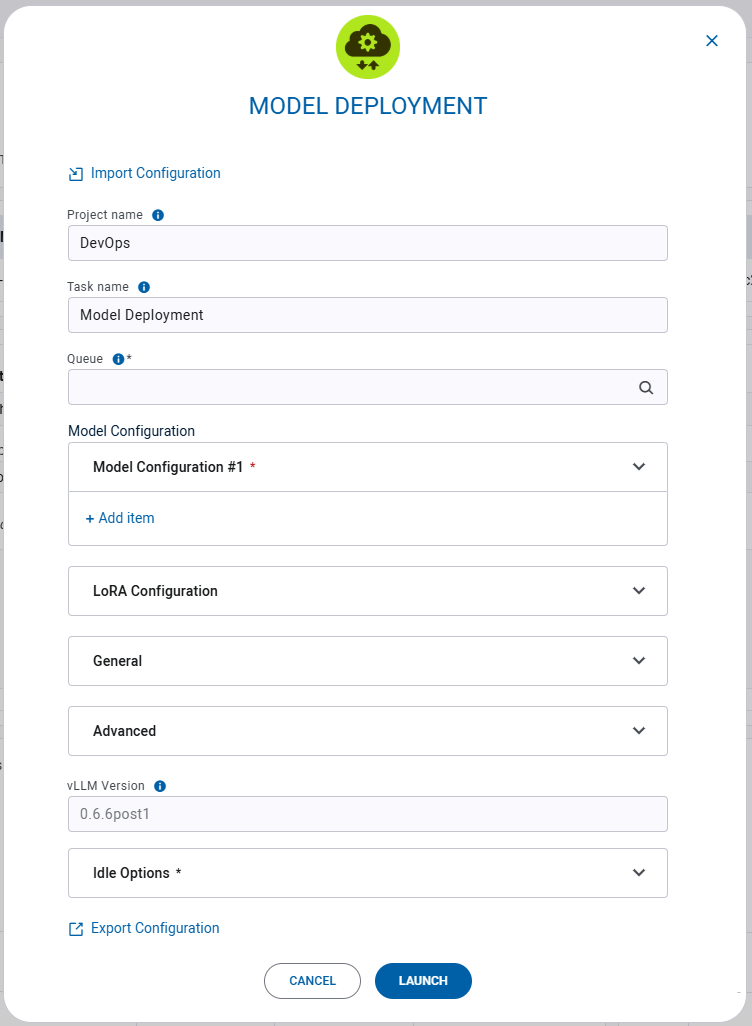Click the Export Configuration icon
The image size is (752, 1026).
coord(75,928)
